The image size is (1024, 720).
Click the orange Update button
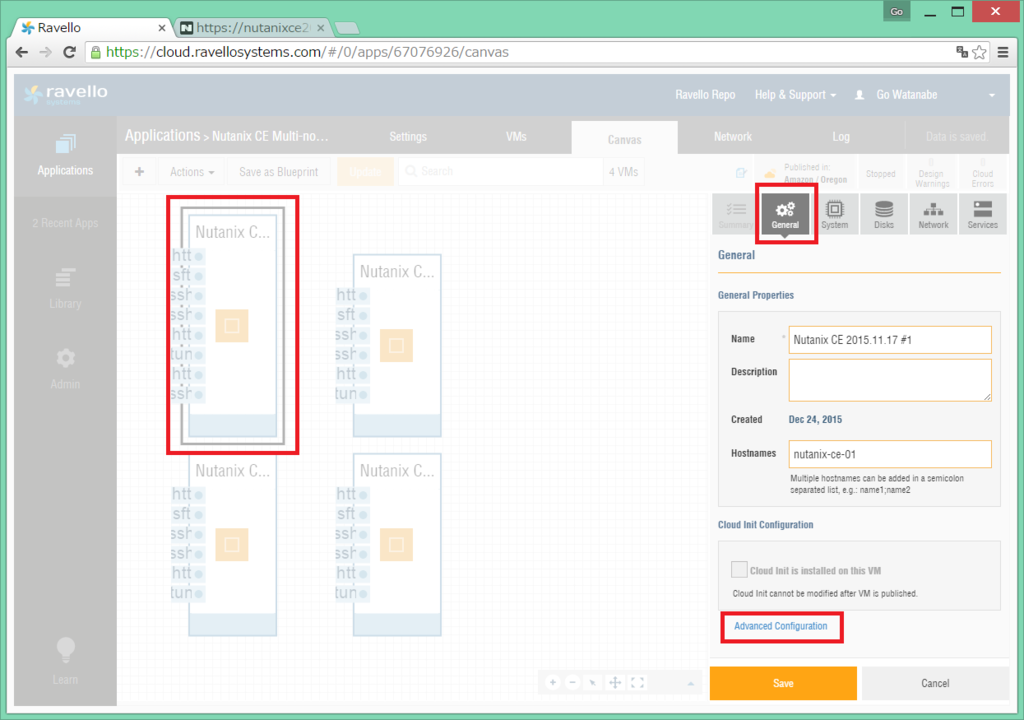[x=365, y=172]
